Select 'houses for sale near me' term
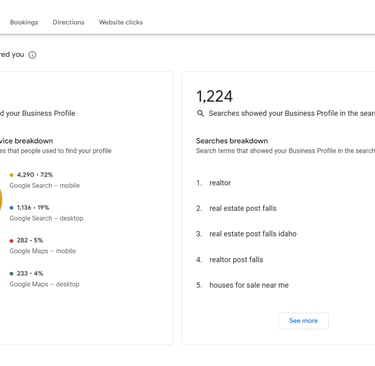The height and width of the screenshot is (366, 375). (x=249, y=285)
